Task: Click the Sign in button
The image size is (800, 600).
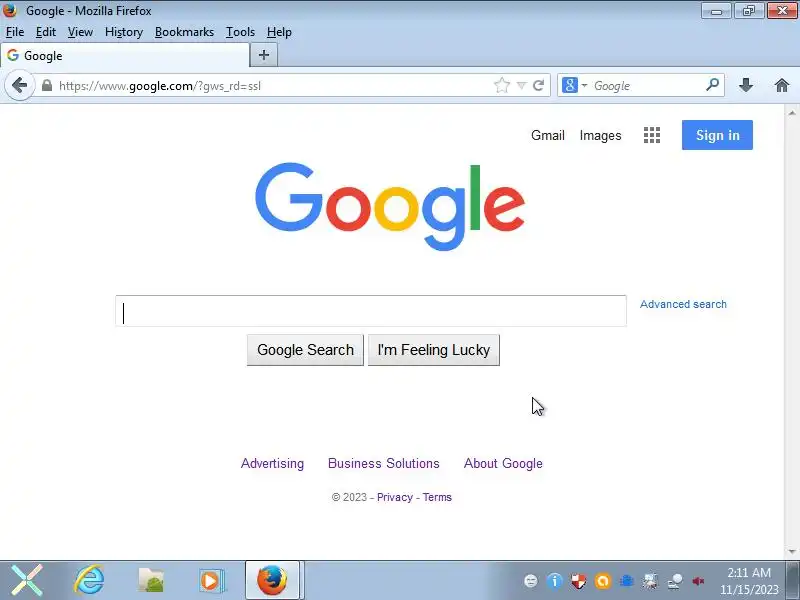Action: 717,135
